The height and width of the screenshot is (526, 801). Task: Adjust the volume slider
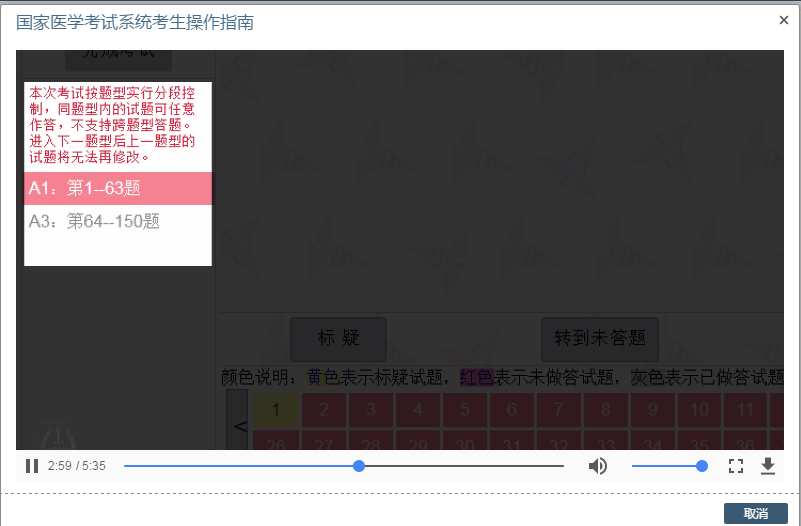(668, 466)
